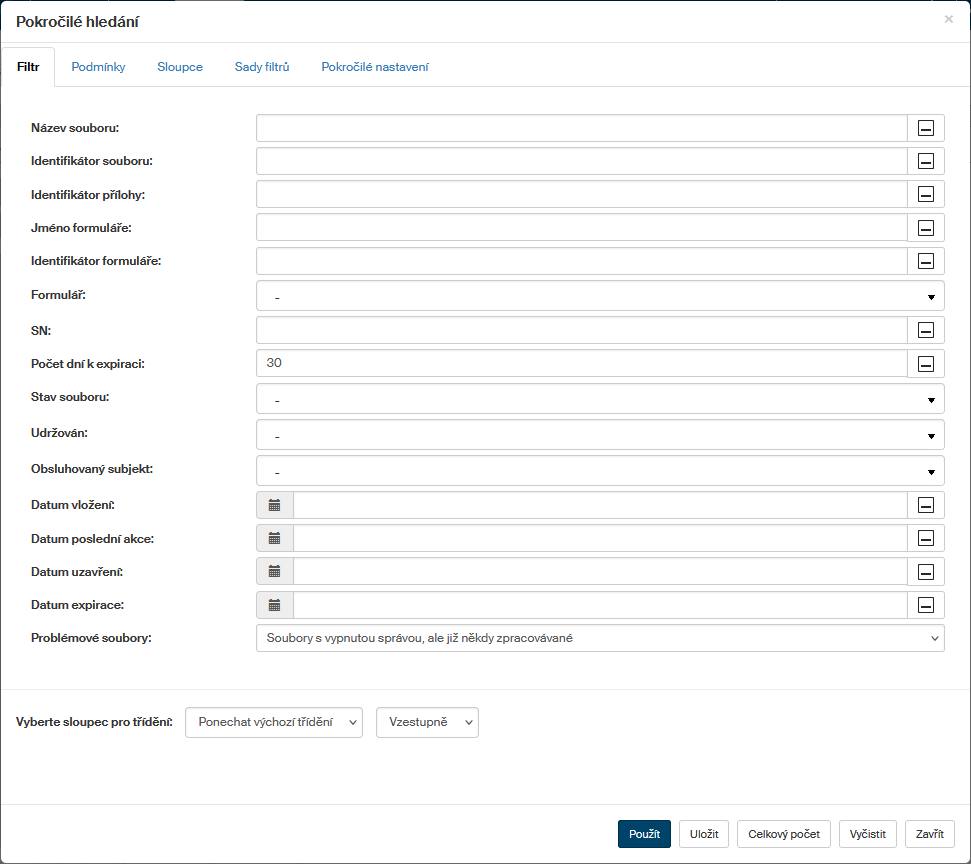Image resolution: width=971 pixels, height=864 pixels.
Task: Open the Vzestupně sort order dropdown
Action: click(x=427, y=722)
